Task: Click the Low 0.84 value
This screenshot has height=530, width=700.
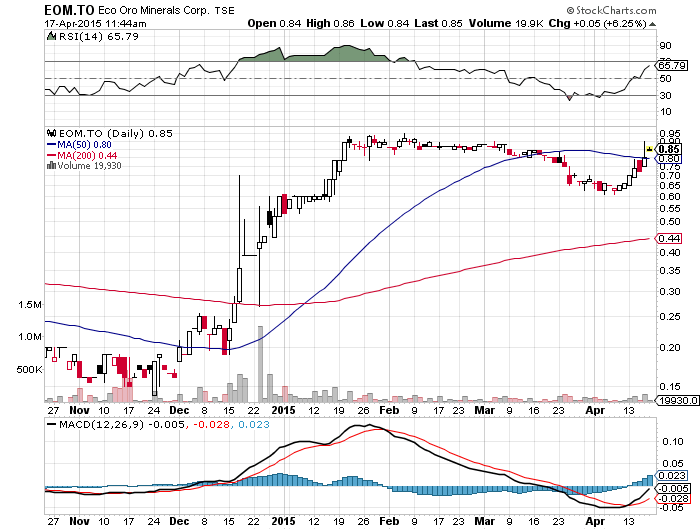Action: [384, 24]
